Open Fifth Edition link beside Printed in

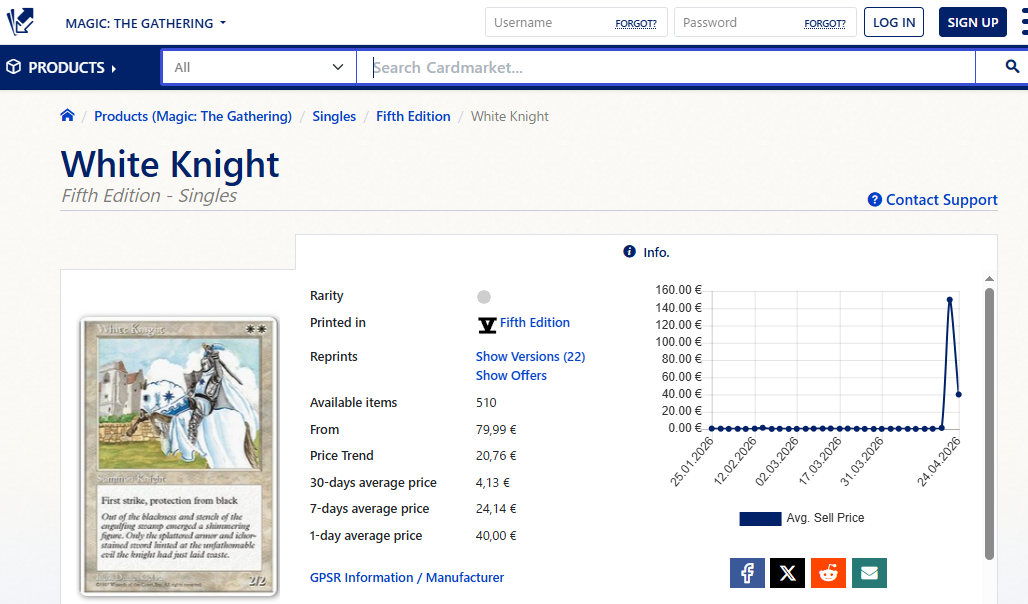click(534, 323)
